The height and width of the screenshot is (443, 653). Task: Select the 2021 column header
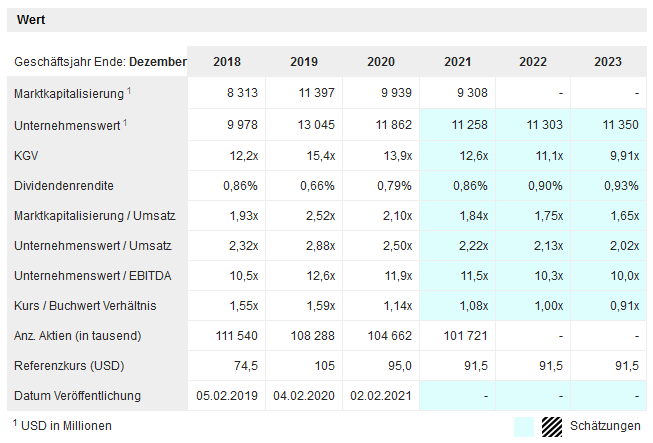pyautogui.click(x=458, y=62)
